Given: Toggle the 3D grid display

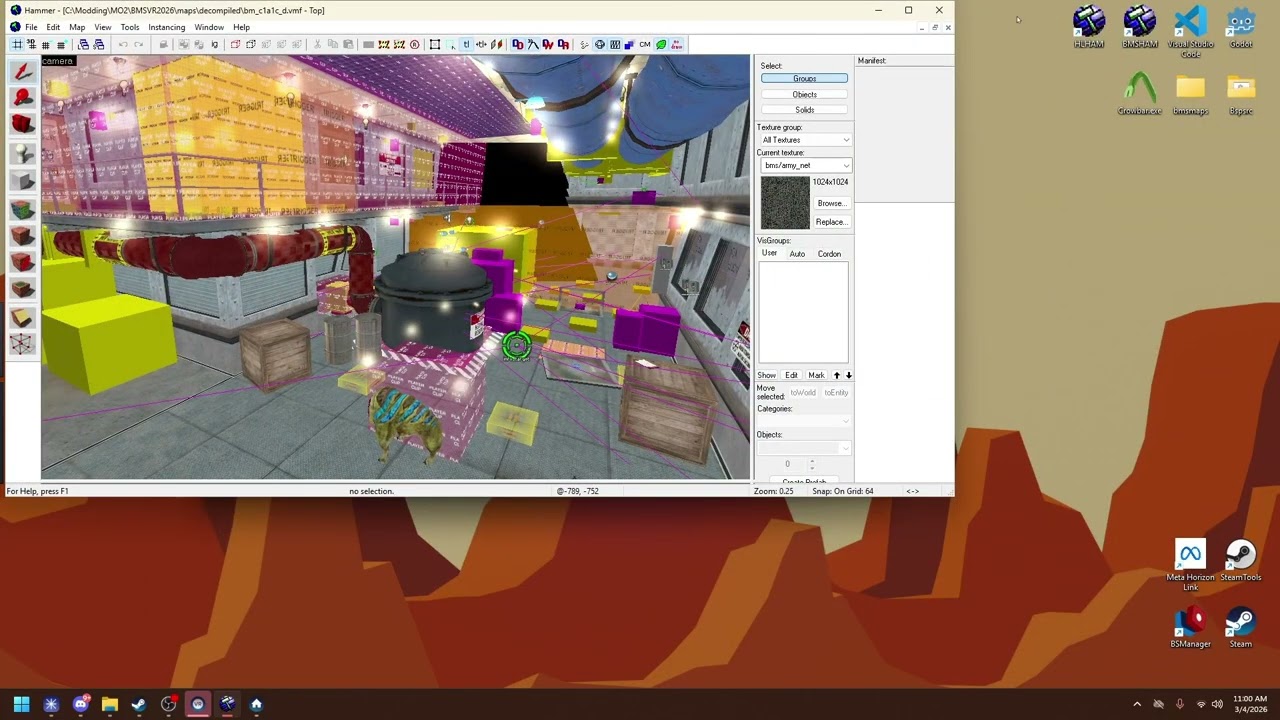Looking at the screenshot, I should (x=31, y=44).
